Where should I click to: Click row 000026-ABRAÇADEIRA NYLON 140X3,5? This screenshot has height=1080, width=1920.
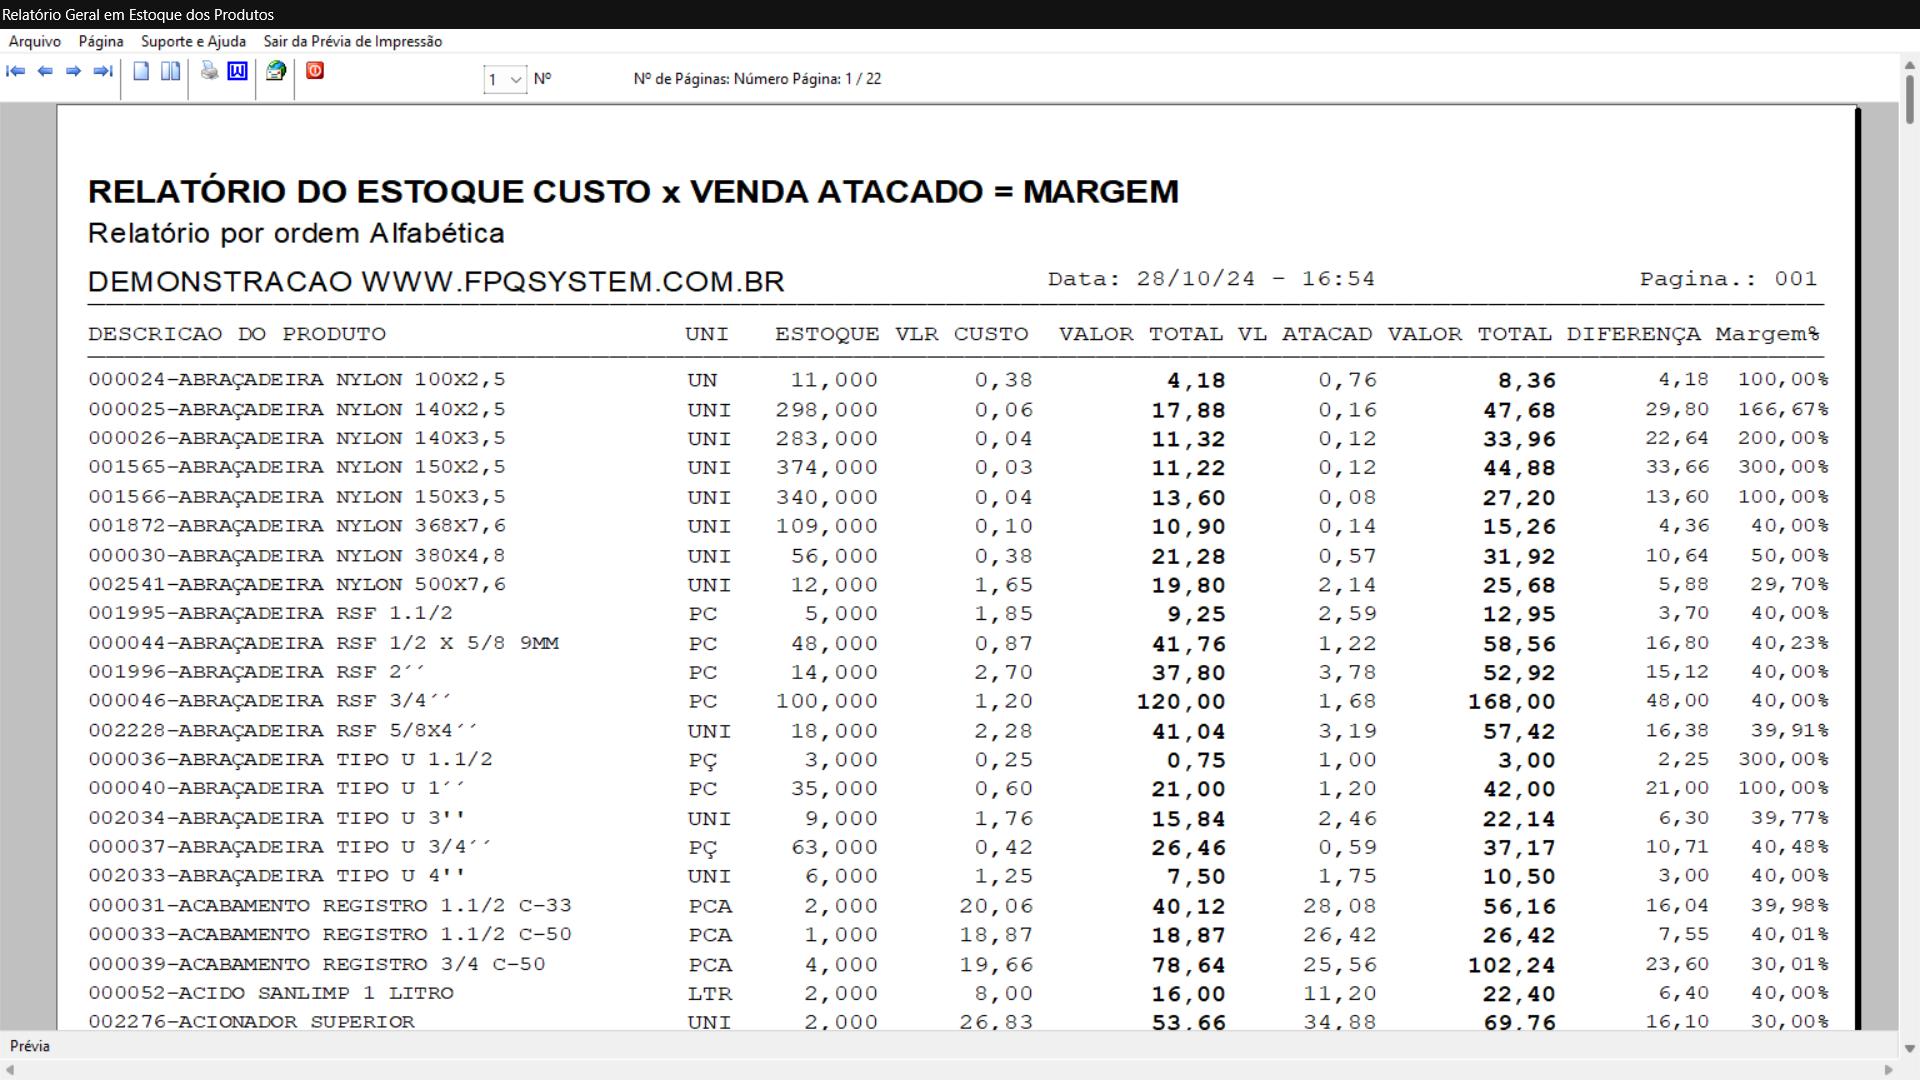[958, 439]
